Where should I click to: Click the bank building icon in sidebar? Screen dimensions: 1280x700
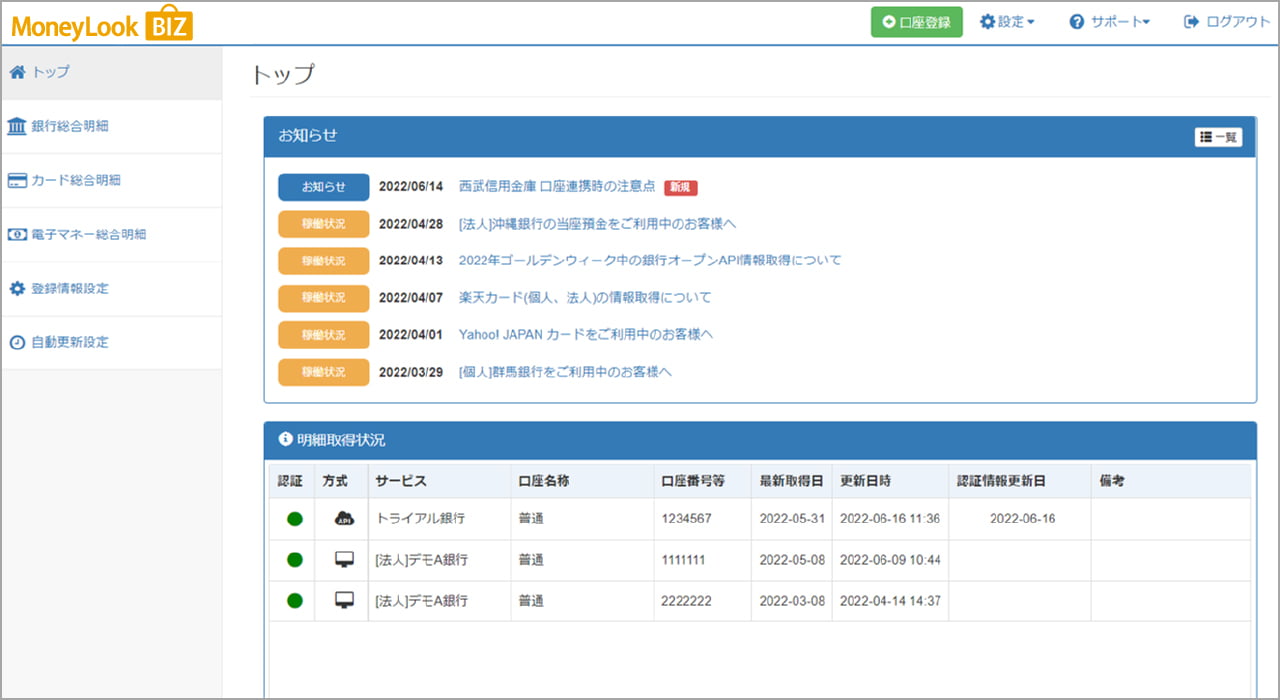tap(17, 126)
